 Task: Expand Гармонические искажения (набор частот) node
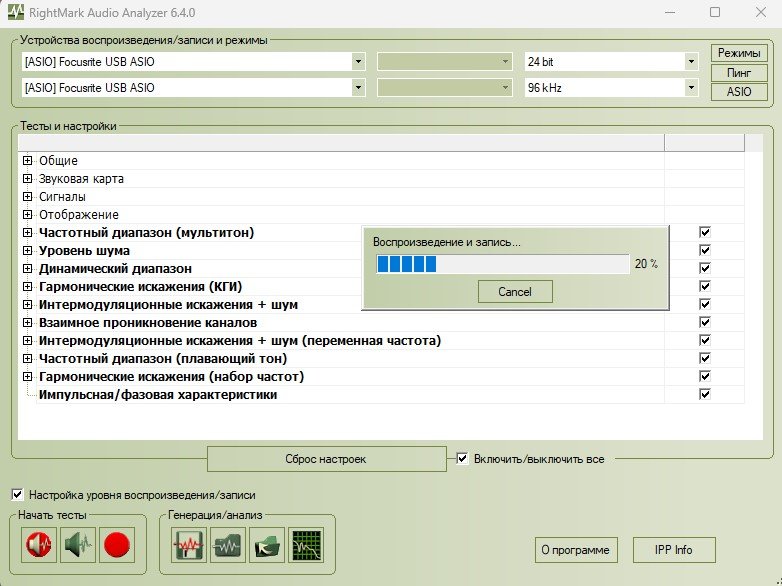[x=27, y=376]
